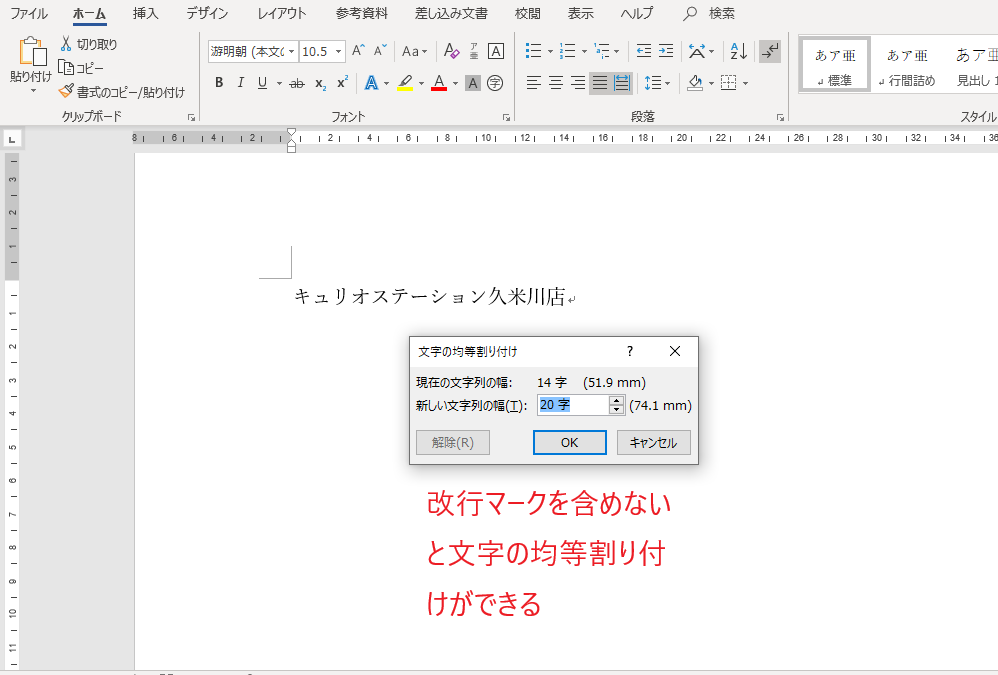The width and height of the screenshot is (998, 675).
Task: Open the Paragraph (段落) dialog launcher
Action: click(x=780, y=118)
